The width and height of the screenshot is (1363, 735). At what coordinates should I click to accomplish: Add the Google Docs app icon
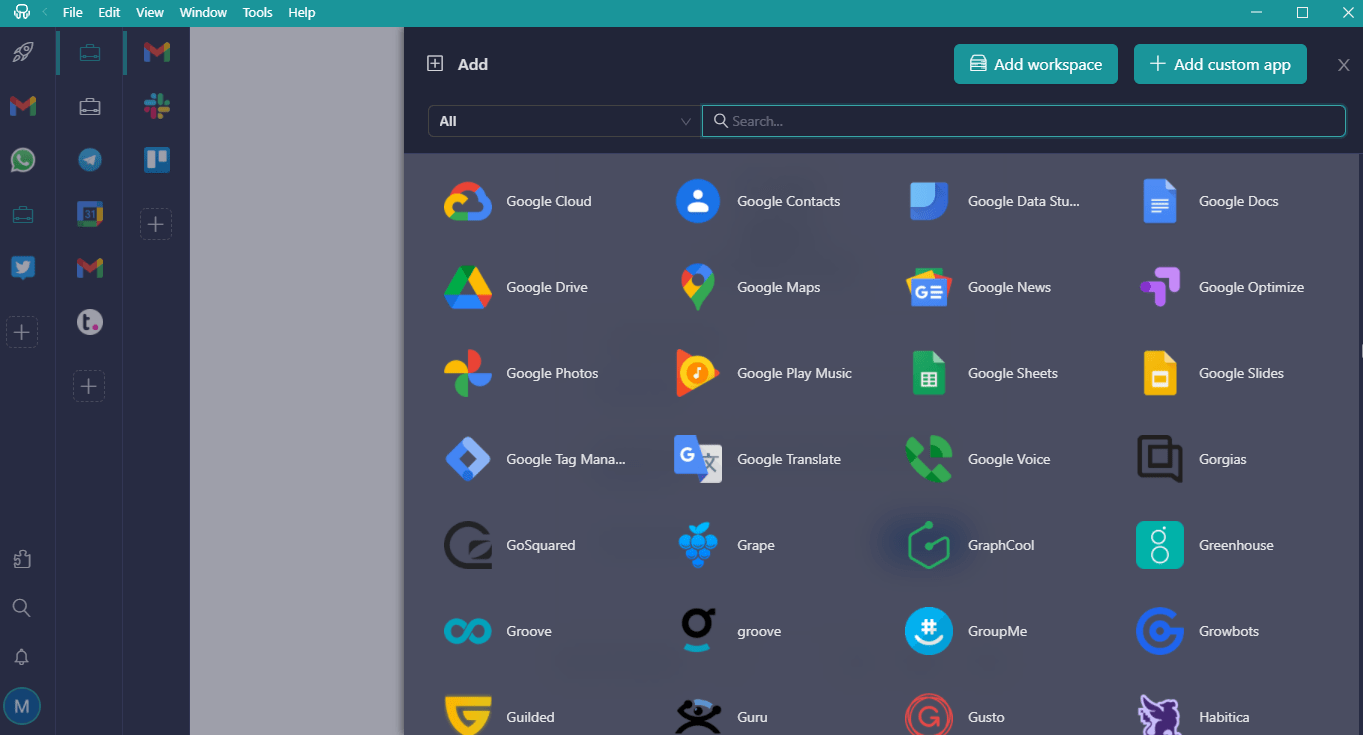1160,201
